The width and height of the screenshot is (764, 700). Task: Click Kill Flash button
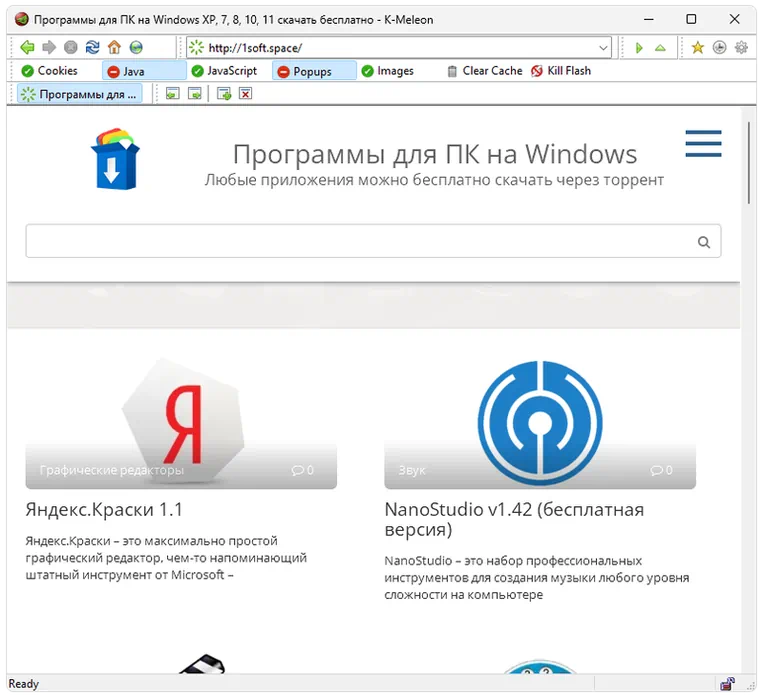pyautogui.click(x=561, y=71)
